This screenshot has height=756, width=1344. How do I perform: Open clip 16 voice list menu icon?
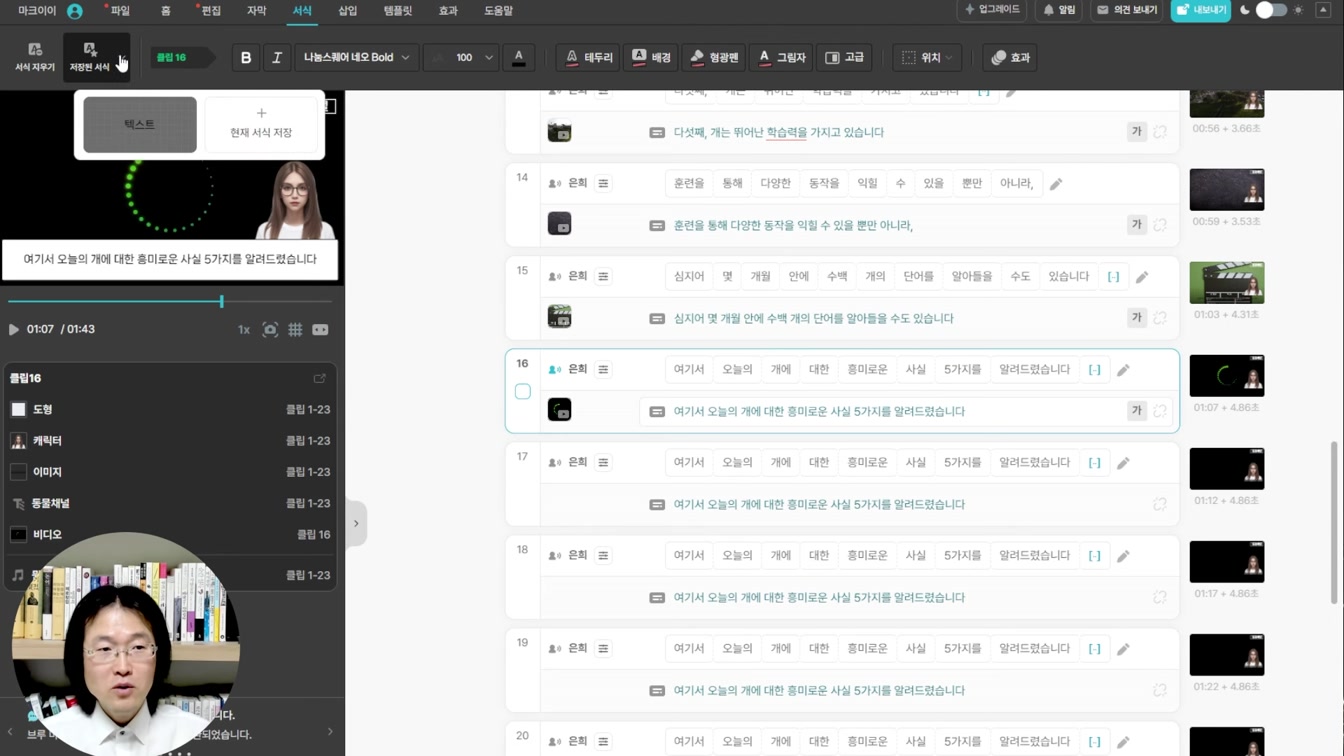point(603,369)
